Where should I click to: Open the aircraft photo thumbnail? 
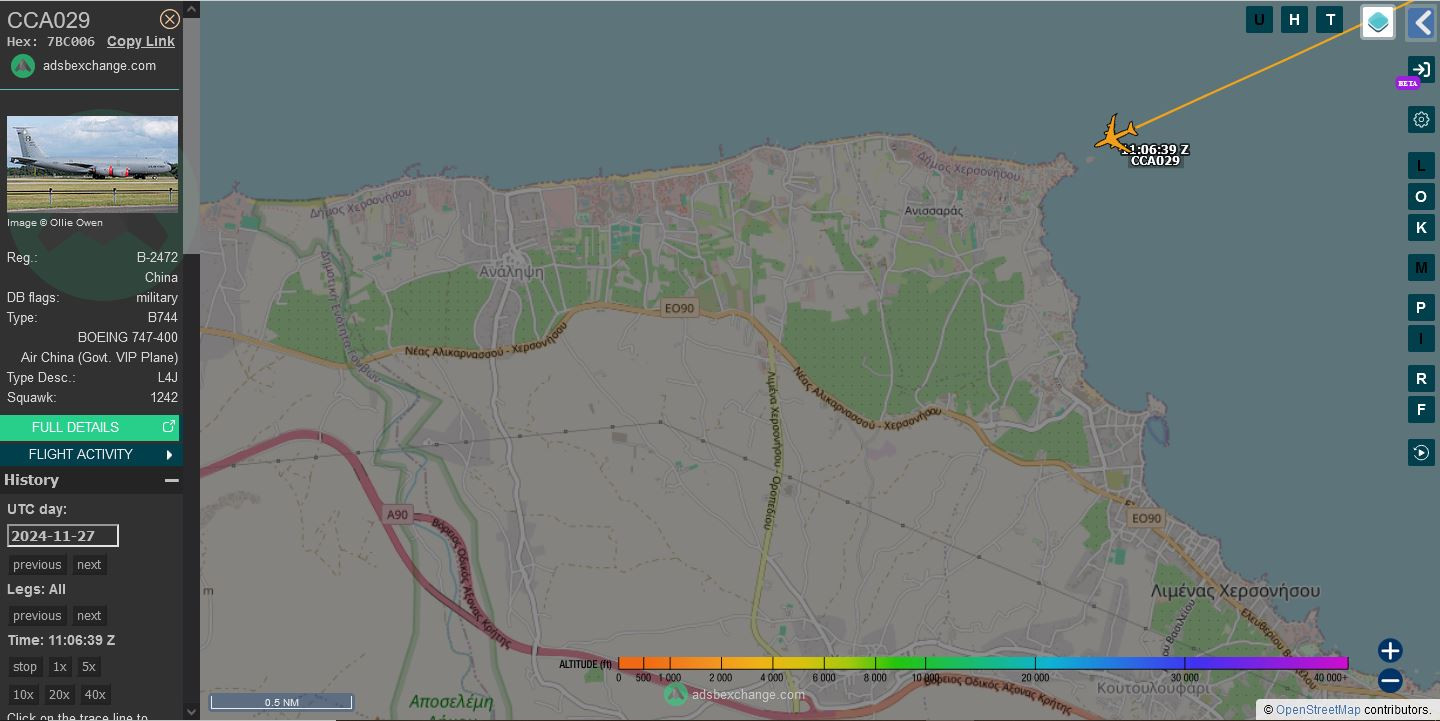point(92,163)
